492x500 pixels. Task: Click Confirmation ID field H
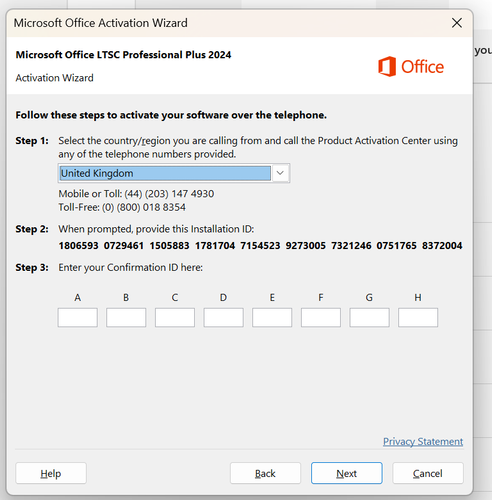tap(418, 317)
